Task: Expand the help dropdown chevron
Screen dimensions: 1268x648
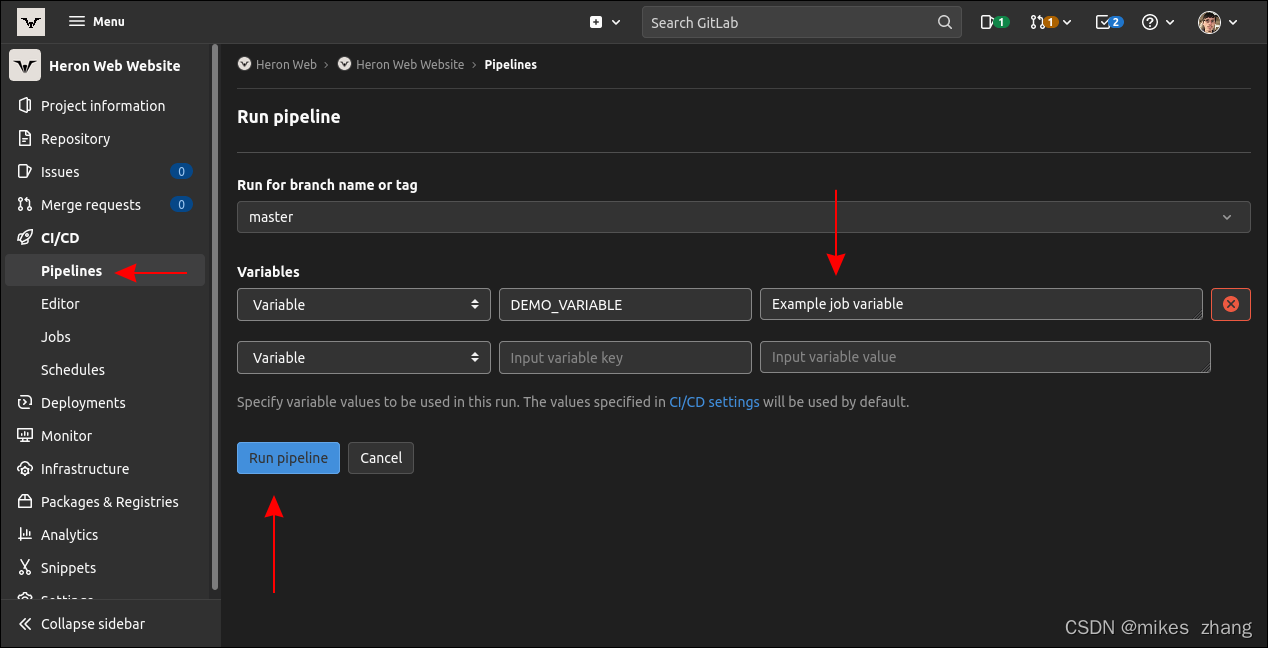Action: click(1170, 22)
